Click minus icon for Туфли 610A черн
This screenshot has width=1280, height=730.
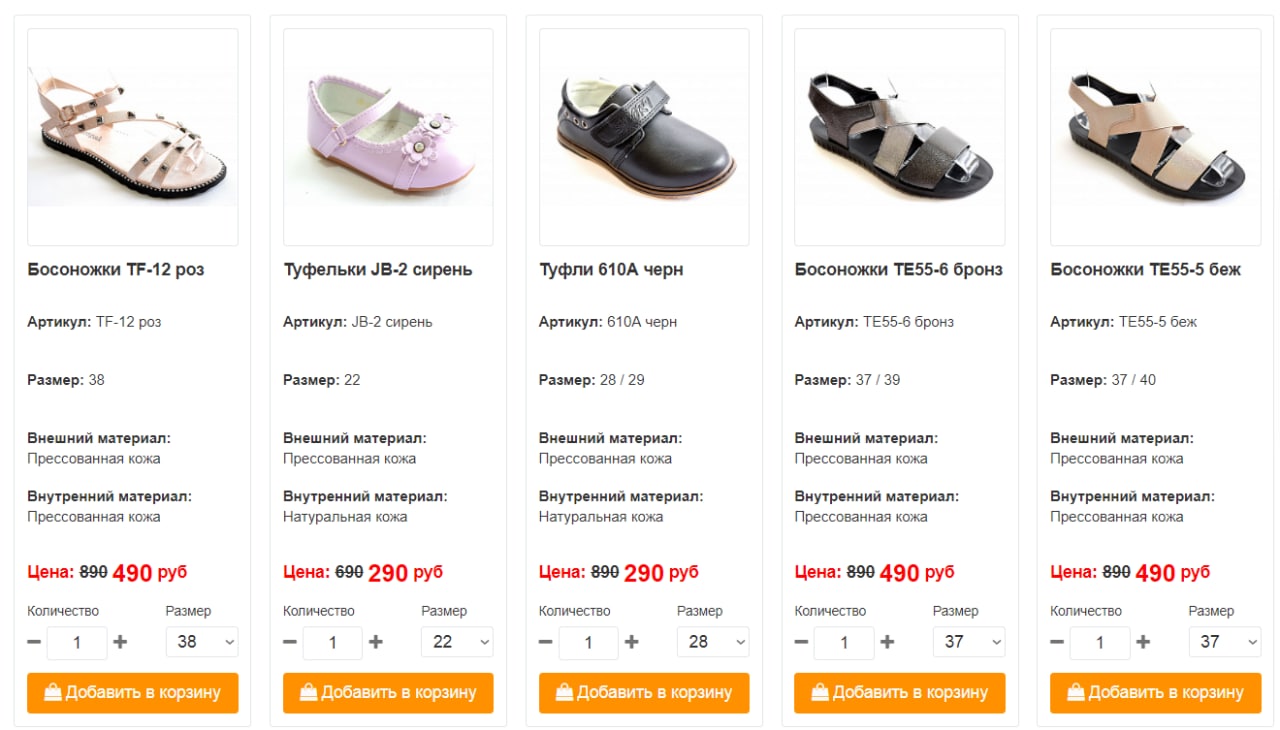[546, 642]
